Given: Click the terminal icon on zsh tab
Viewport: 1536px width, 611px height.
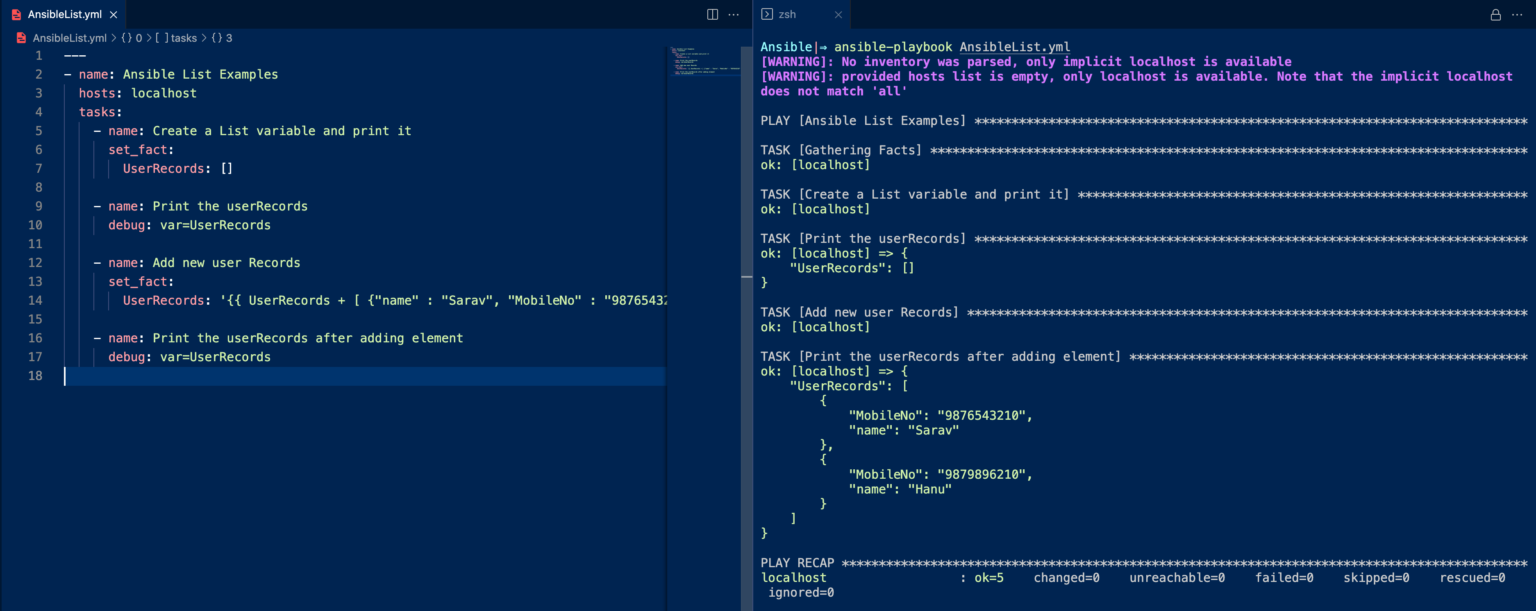Looking at the screenshot, I should [x=767, y=14].
